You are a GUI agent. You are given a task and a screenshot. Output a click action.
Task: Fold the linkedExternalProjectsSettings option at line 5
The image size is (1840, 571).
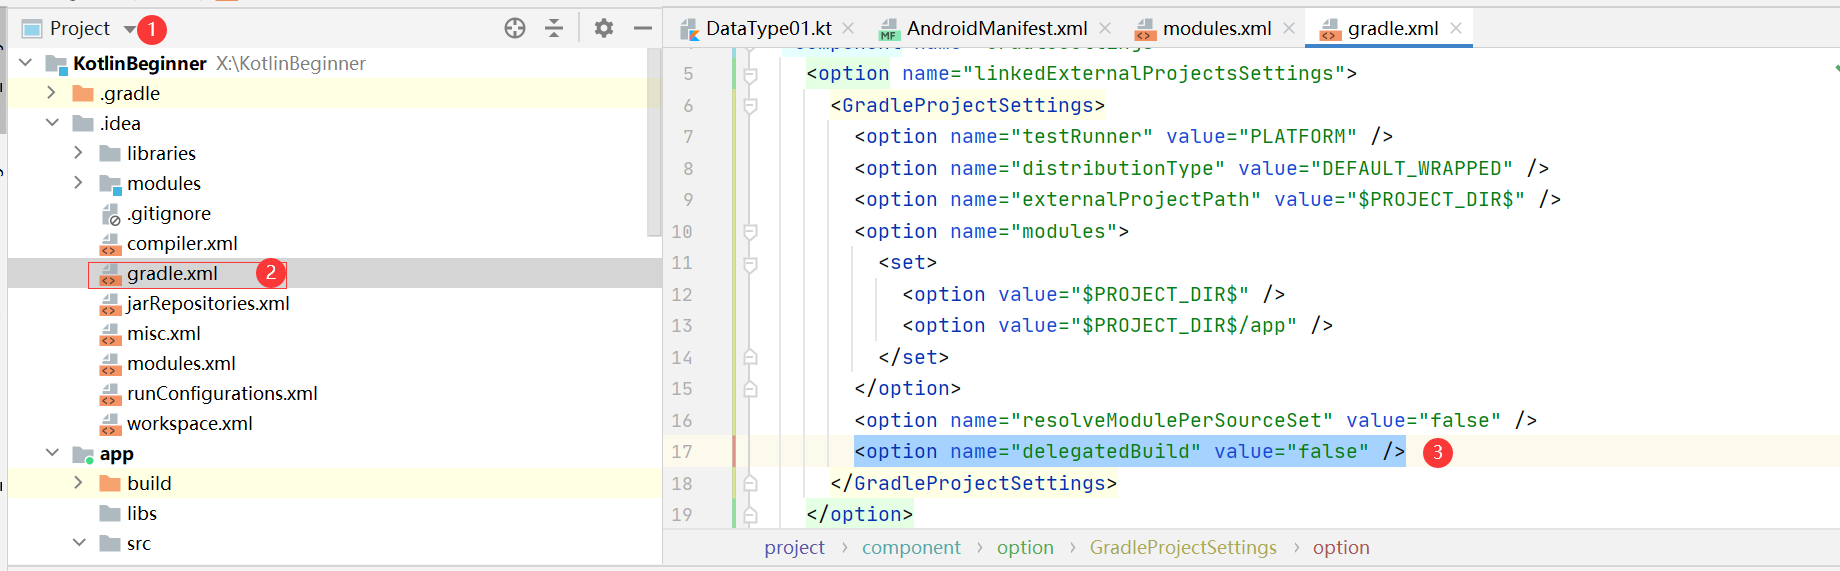(750, 74)
